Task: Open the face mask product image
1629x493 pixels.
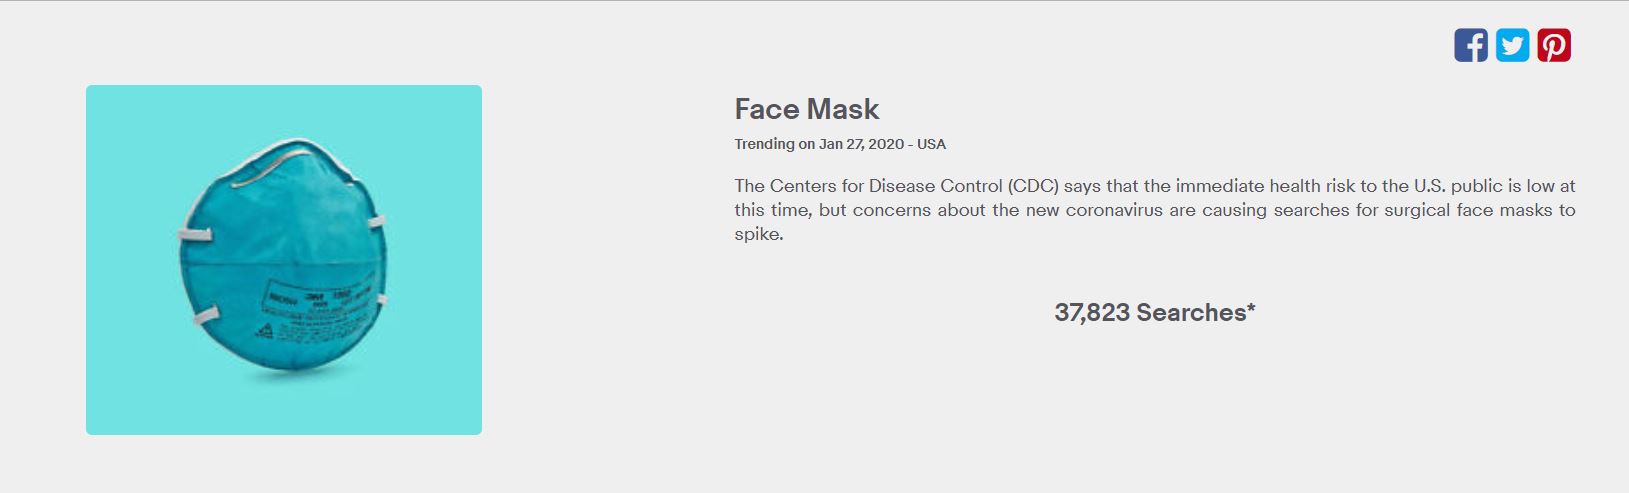Action: coord(284,260)
